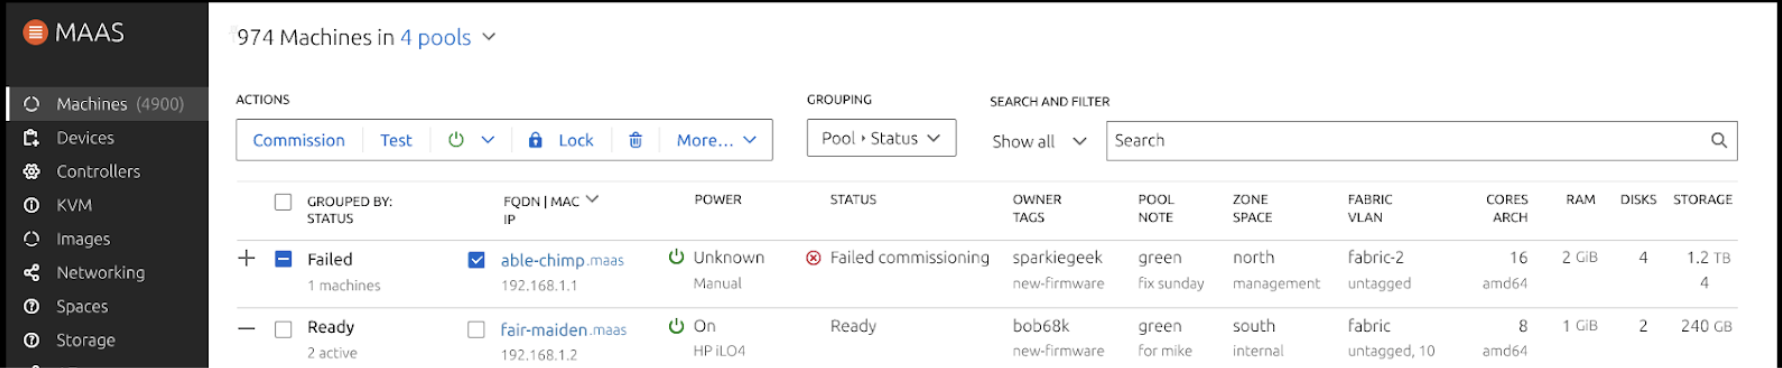Click the Spaces sidebar icon
This screenshot has width=1782, height=368.
click(x=32, y=306)
